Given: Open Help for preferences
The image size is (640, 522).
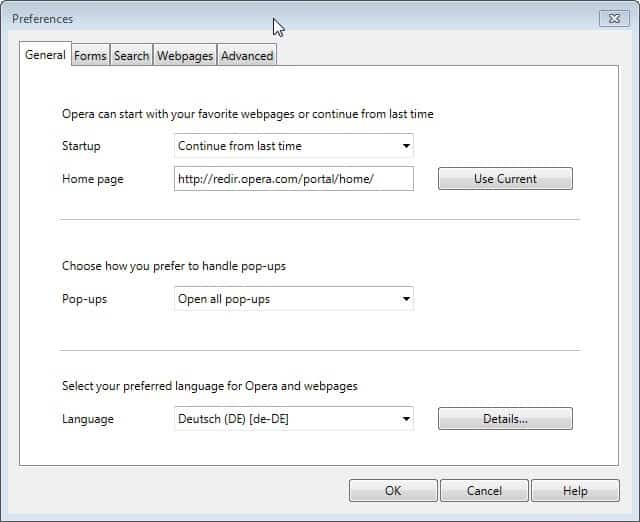Looking at the screenshot, I should point(575,491).
